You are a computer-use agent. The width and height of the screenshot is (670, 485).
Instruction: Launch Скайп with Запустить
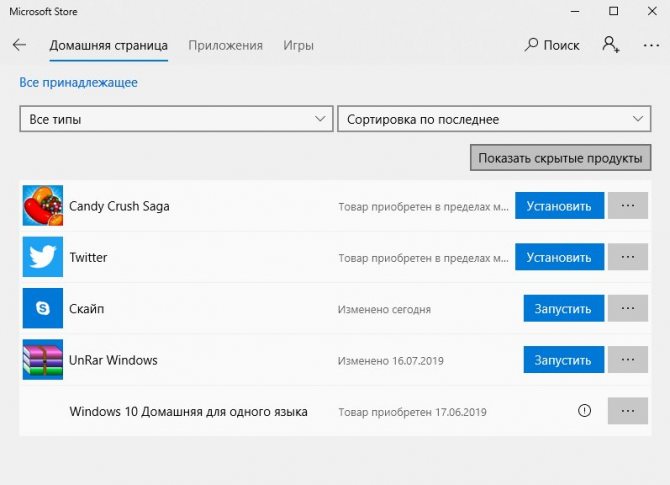click(564, 308)
